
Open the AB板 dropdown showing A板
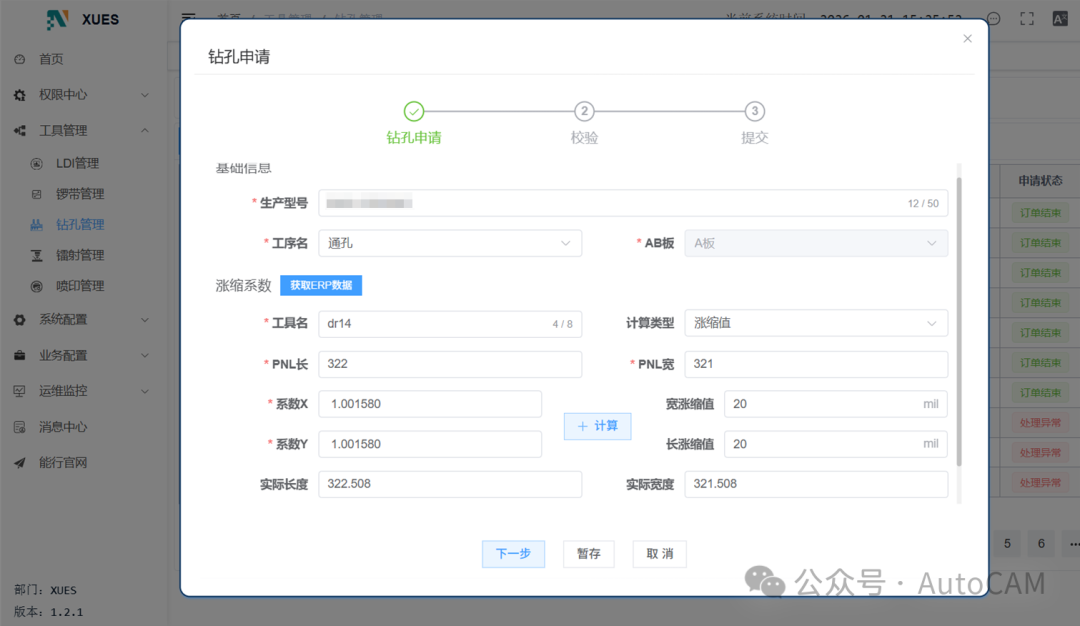816,242
